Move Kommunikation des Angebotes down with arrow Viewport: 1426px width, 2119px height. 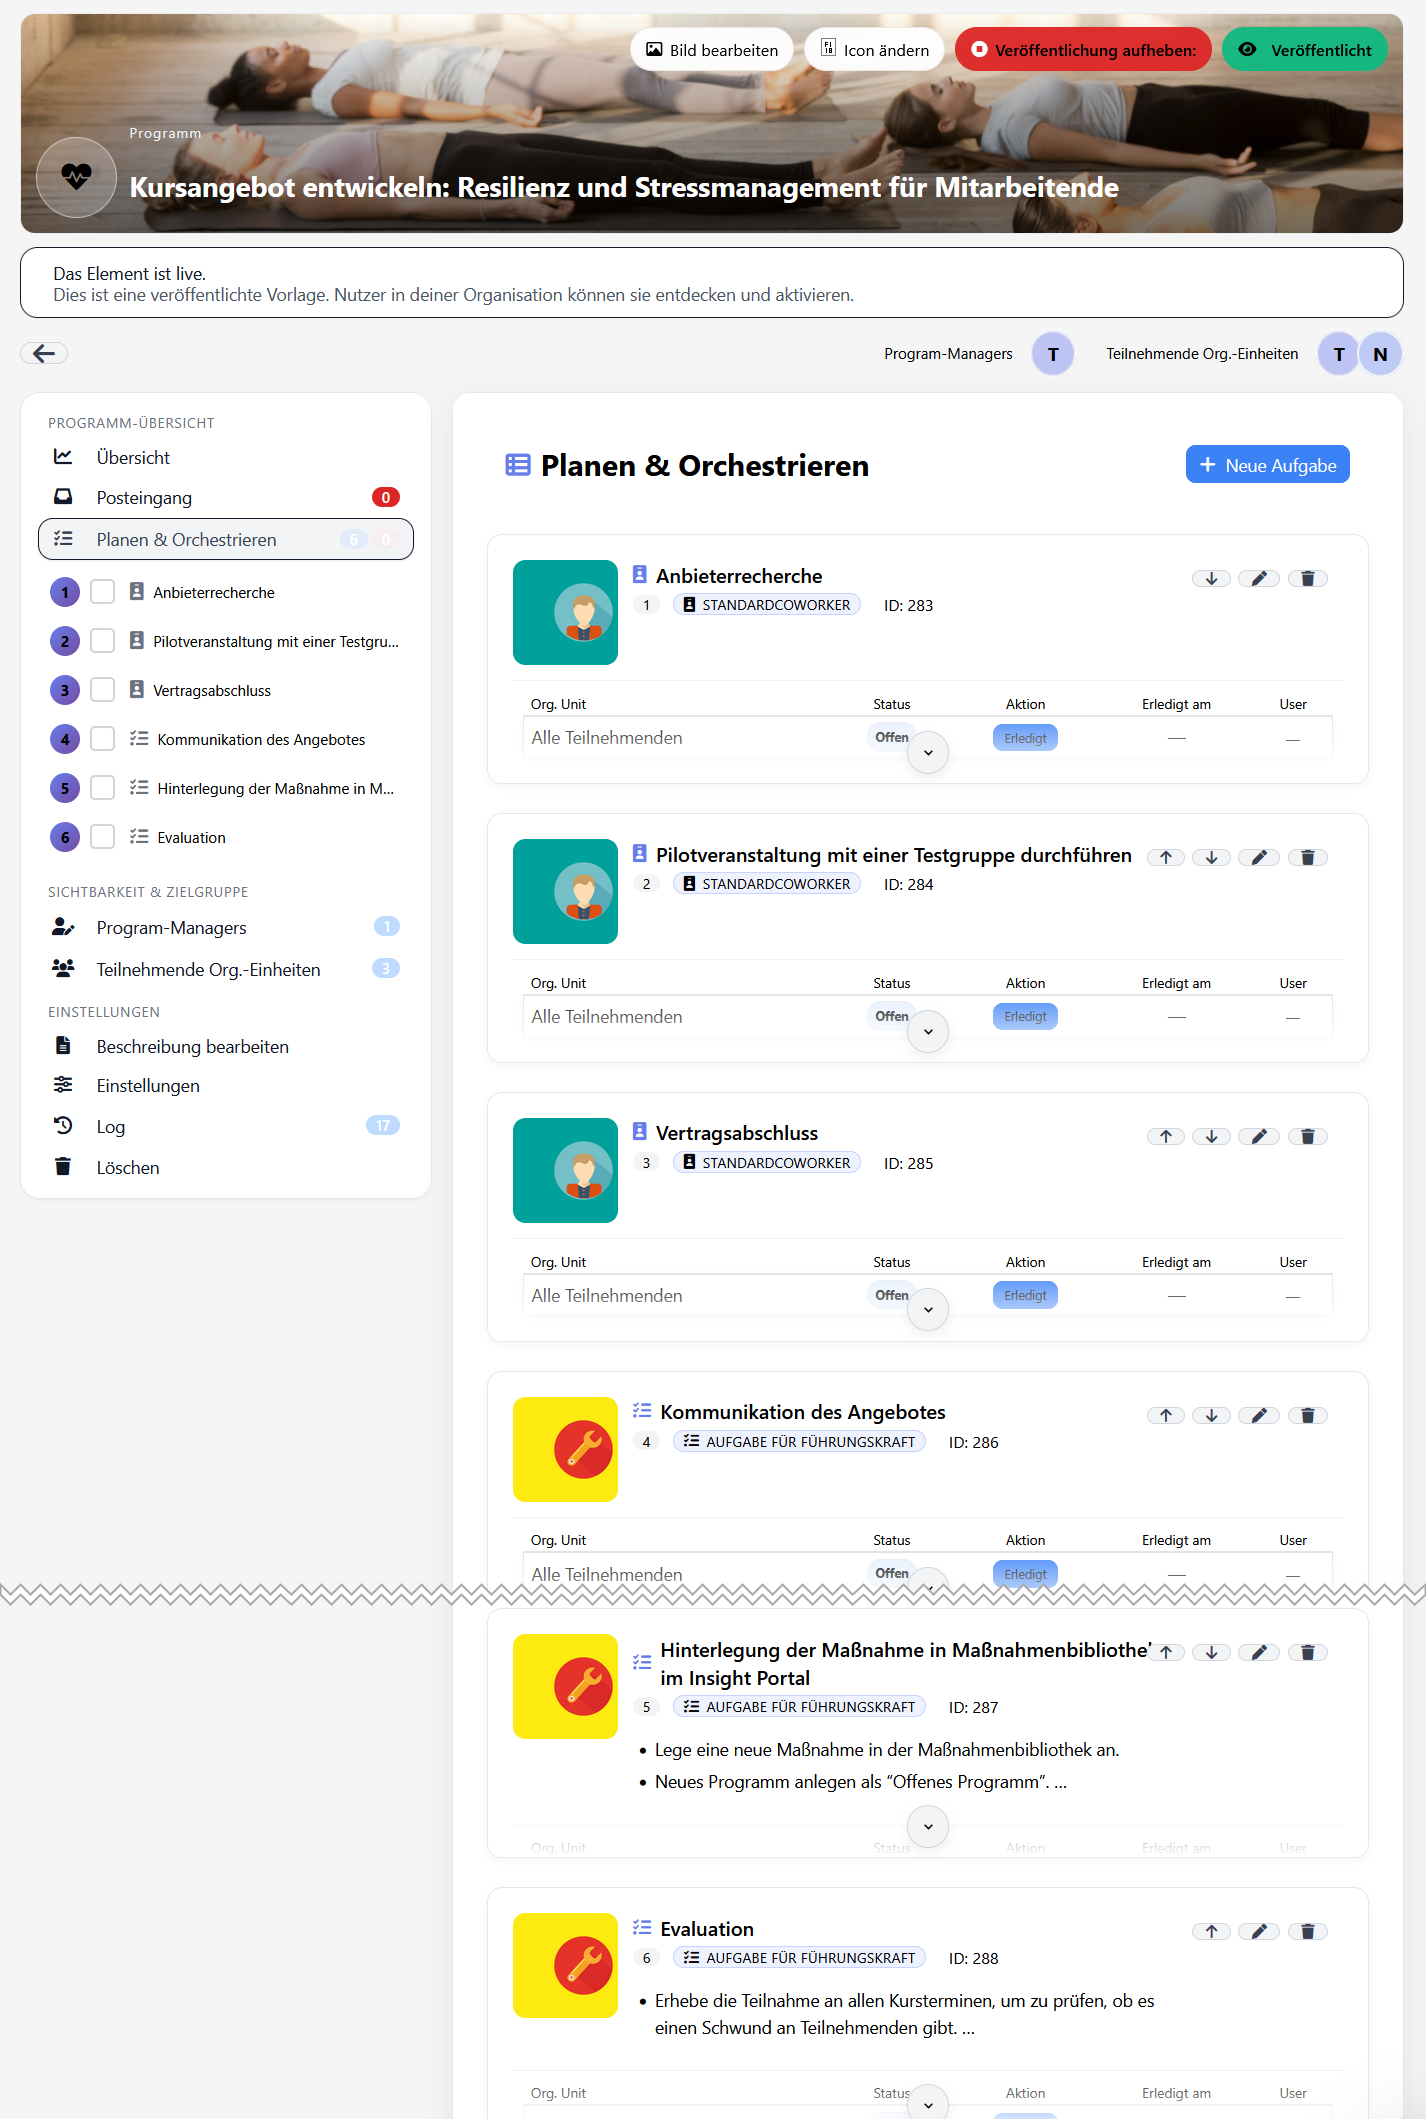pos(1211,1416)
